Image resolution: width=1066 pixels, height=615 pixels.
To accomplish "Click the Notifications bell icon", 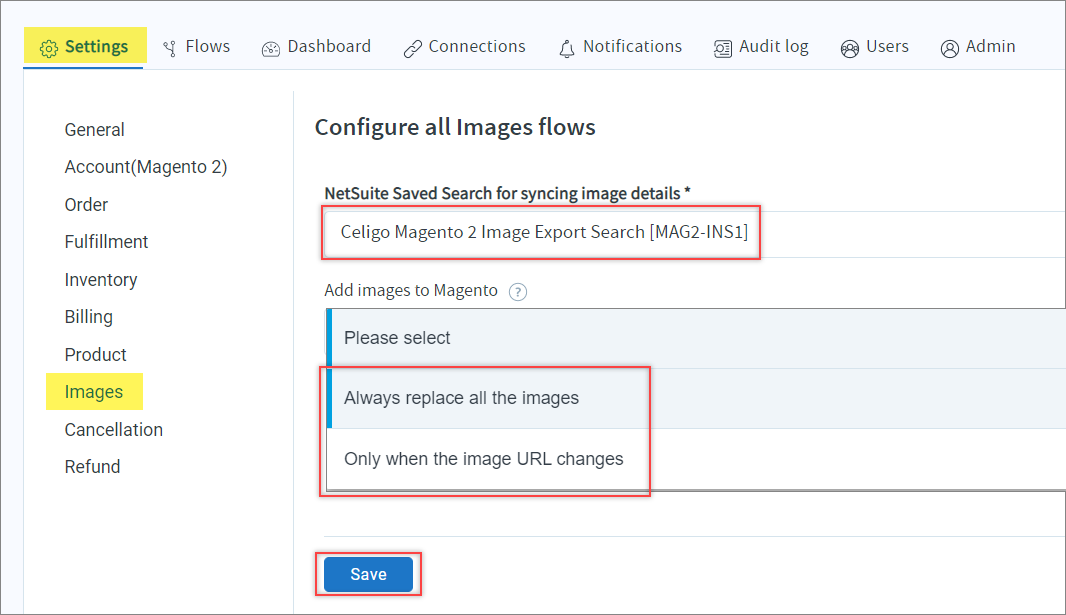I will point(567,48).
